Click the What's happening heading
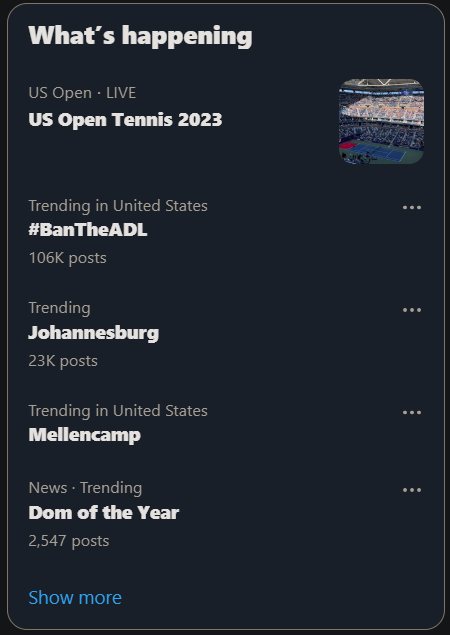The image size is (450, 635). pyautogui.click(x=140, y=36)
